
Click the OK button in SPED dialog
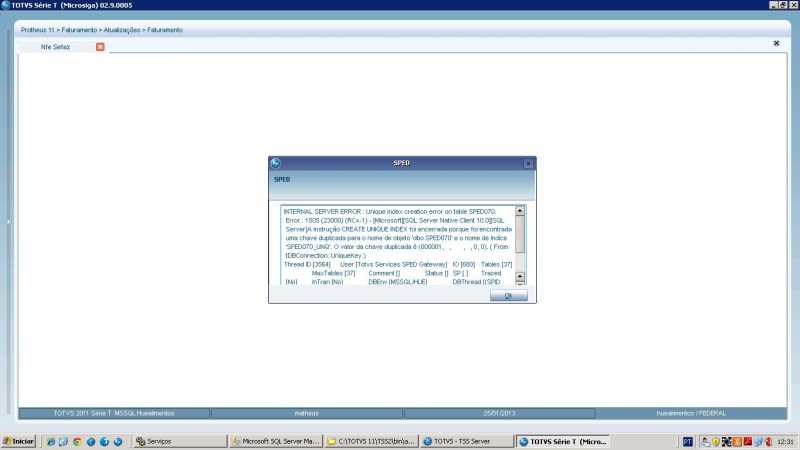point(509,296)
